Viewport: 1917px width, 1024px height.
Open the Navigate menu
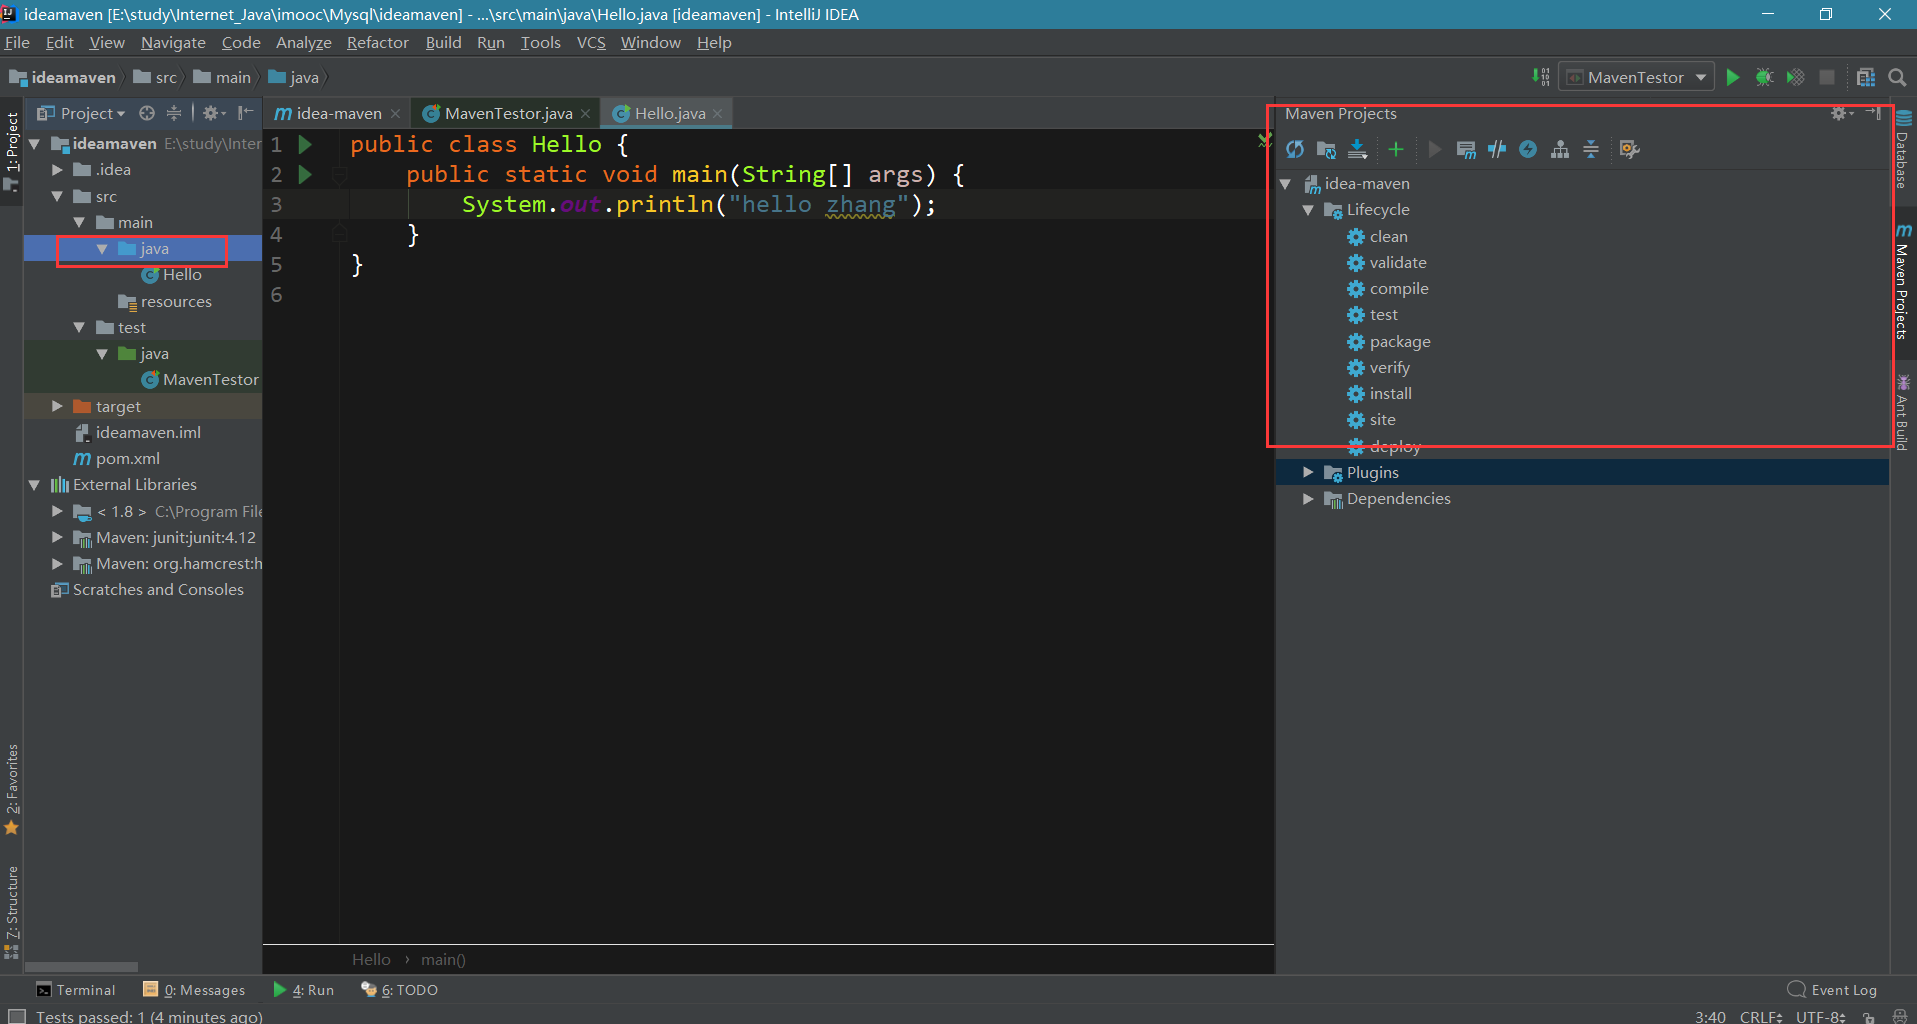tap(173, 42)
